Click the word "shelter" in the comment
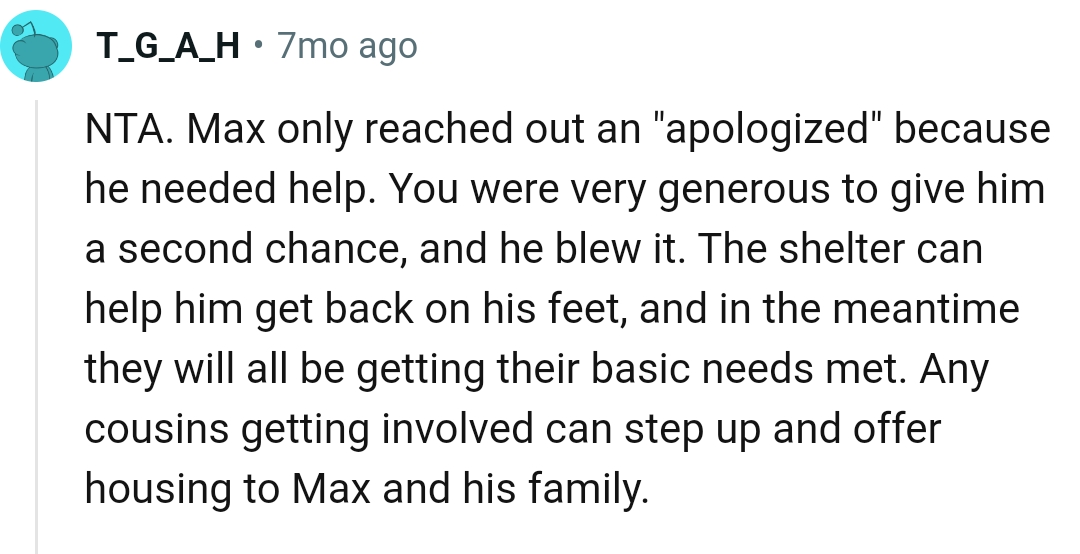Viewport: 1080px width, 554px height. coord(838,250)
